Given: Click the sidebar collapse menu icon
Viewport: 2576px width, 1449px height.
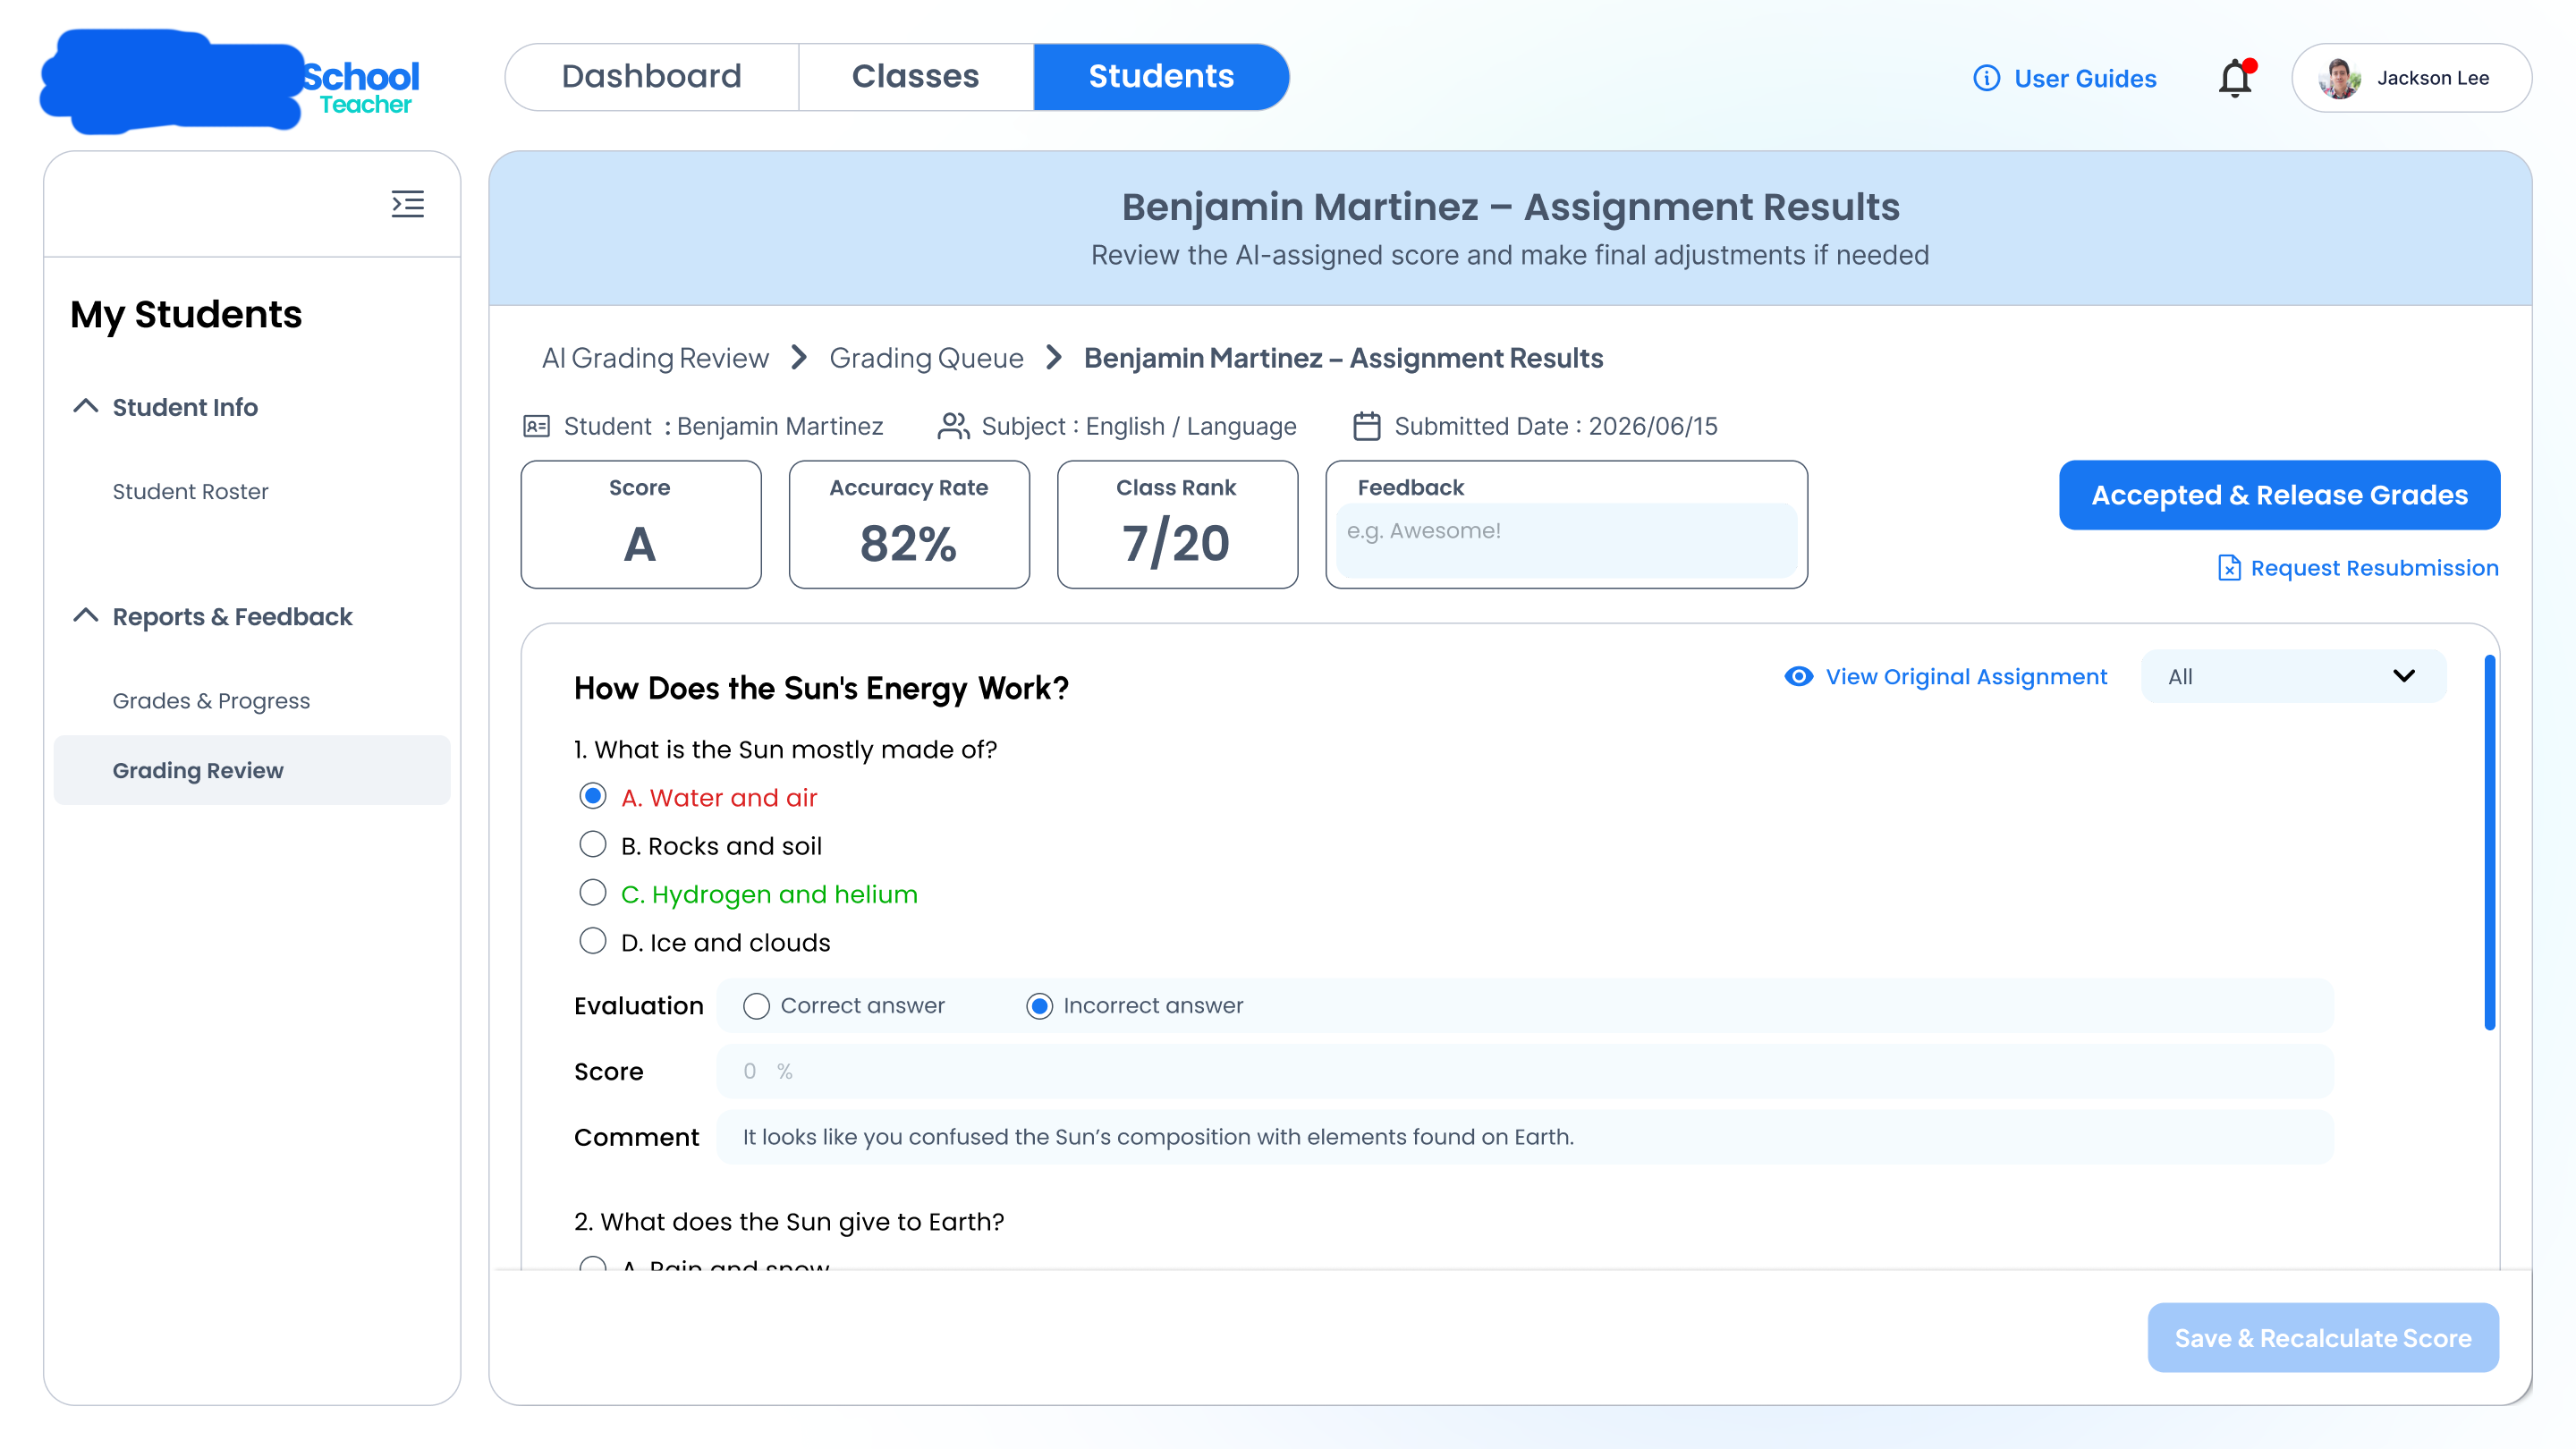Looking at the screenshot, I should (407, 204).
